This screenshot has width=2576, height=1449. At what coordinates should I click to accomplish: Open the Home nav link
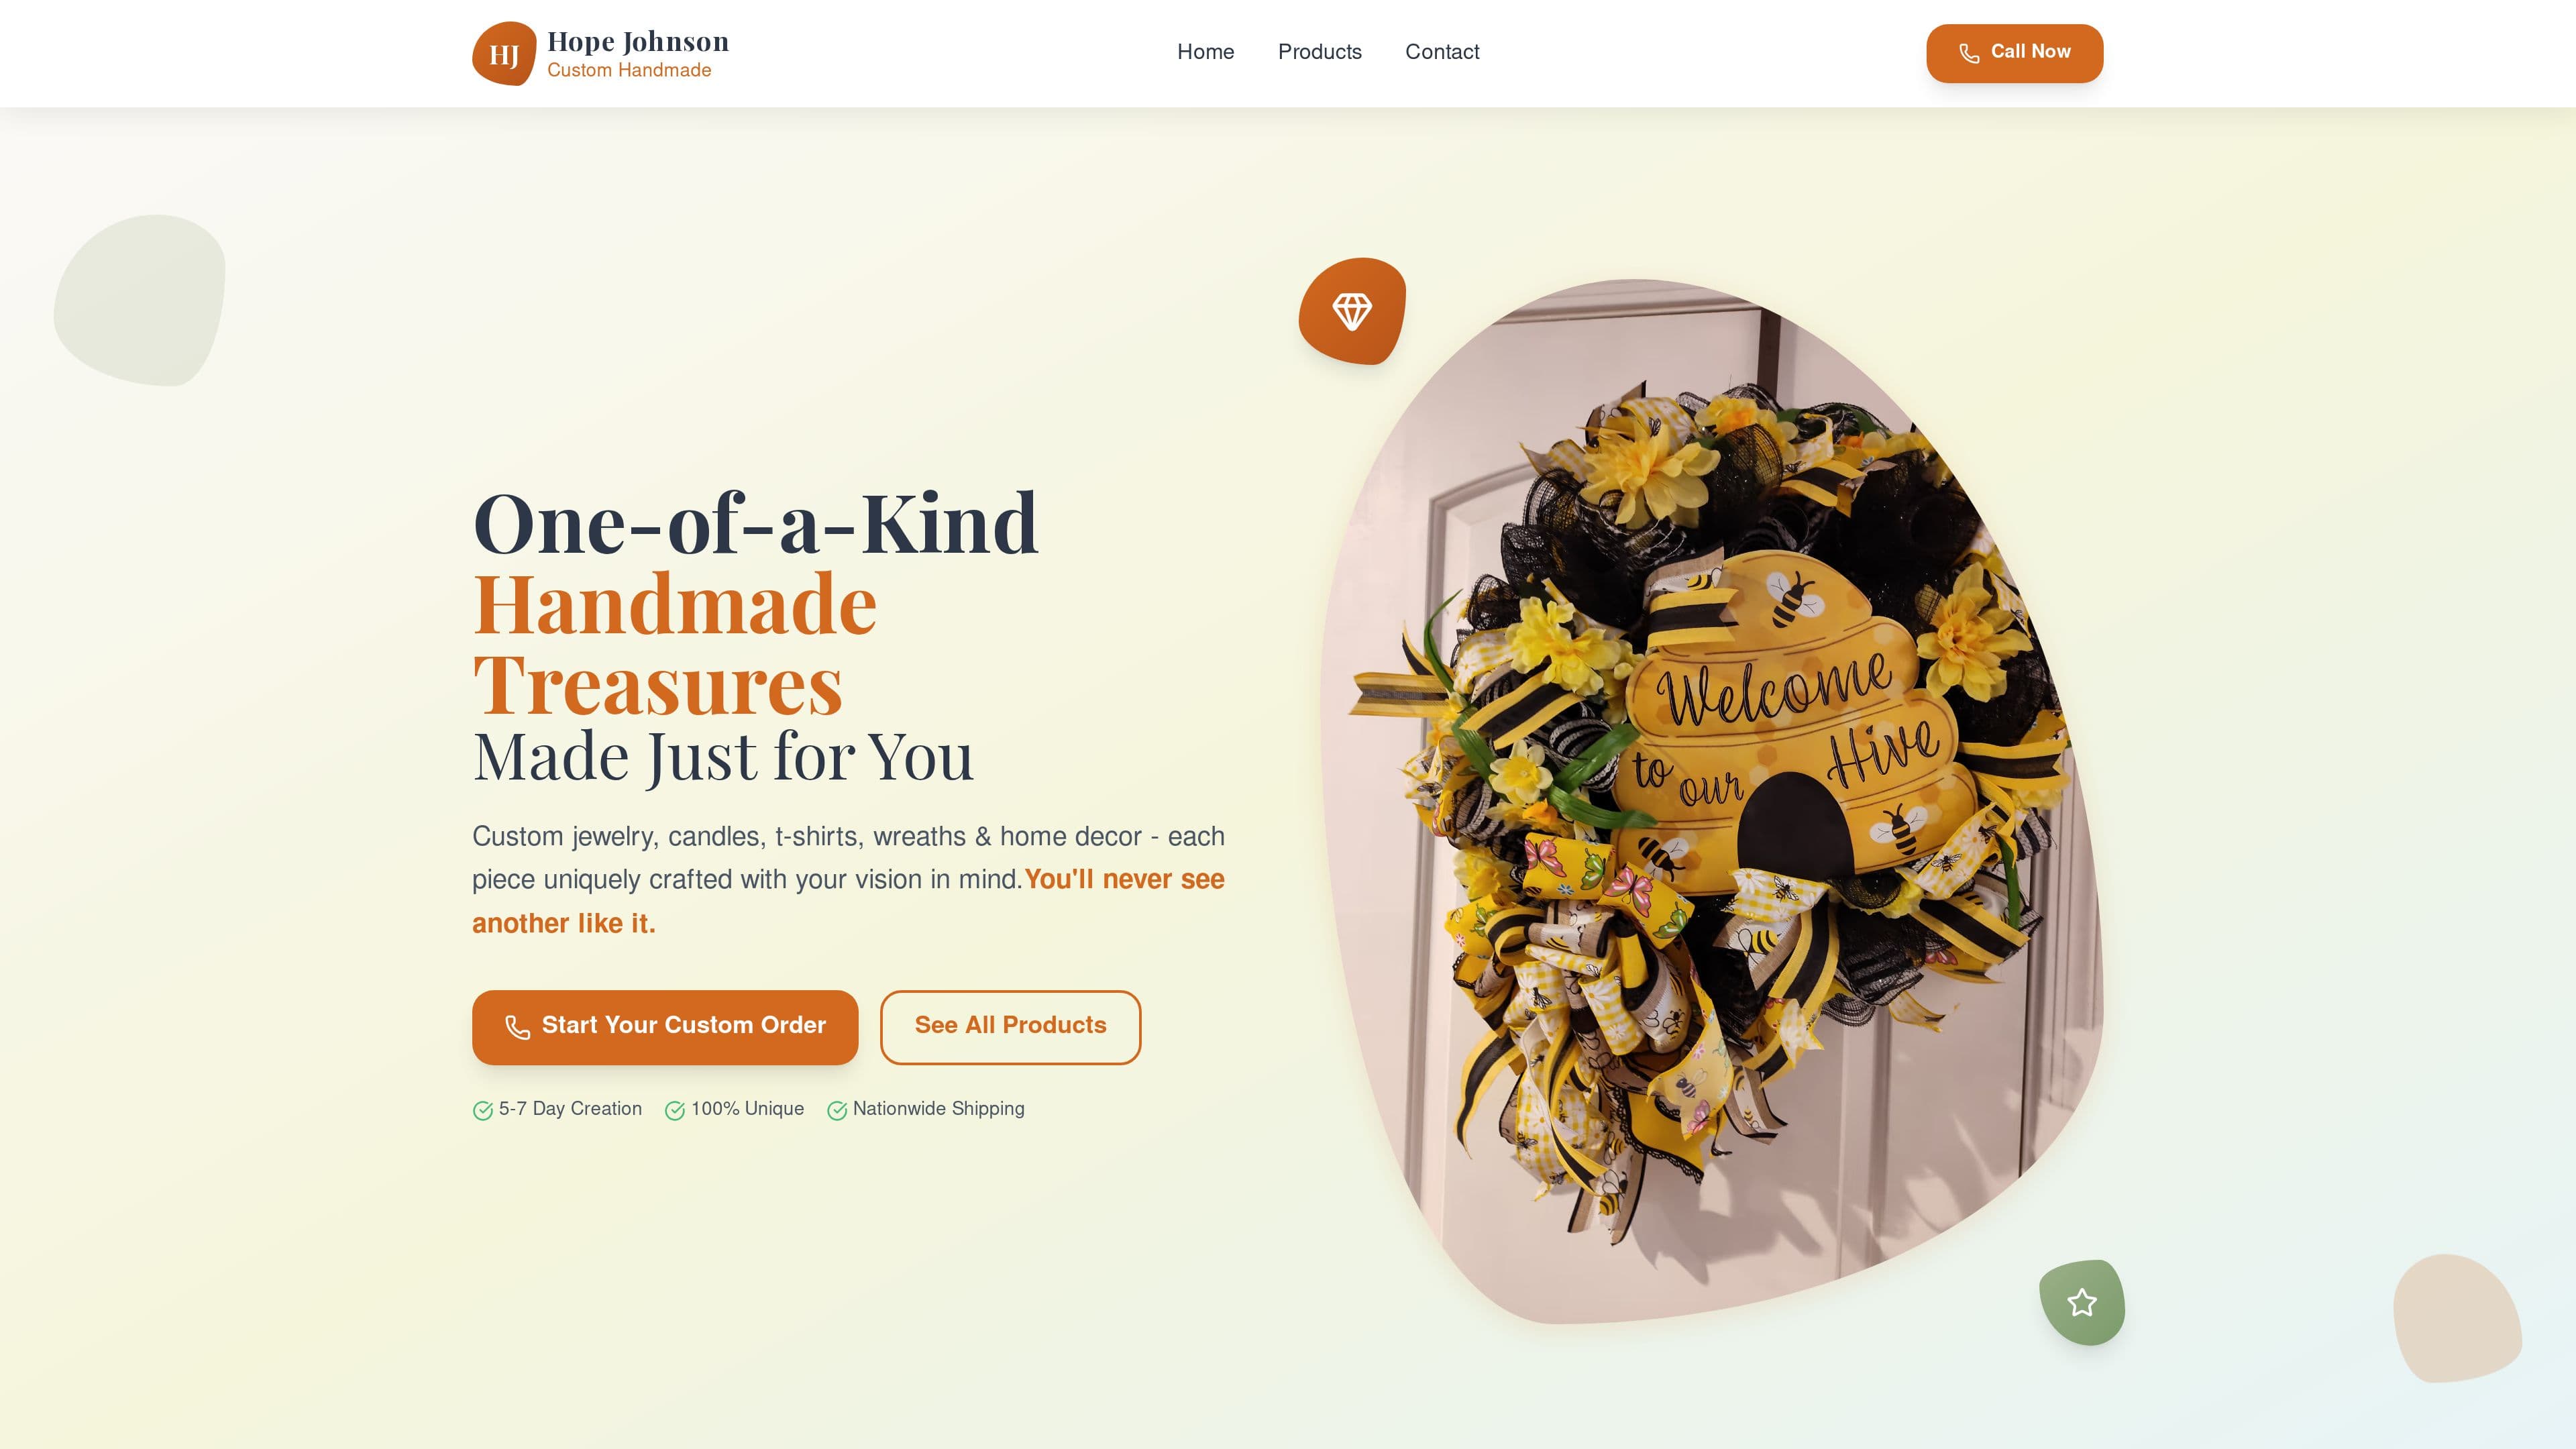pyautogui.click(x=1205, y=52)
